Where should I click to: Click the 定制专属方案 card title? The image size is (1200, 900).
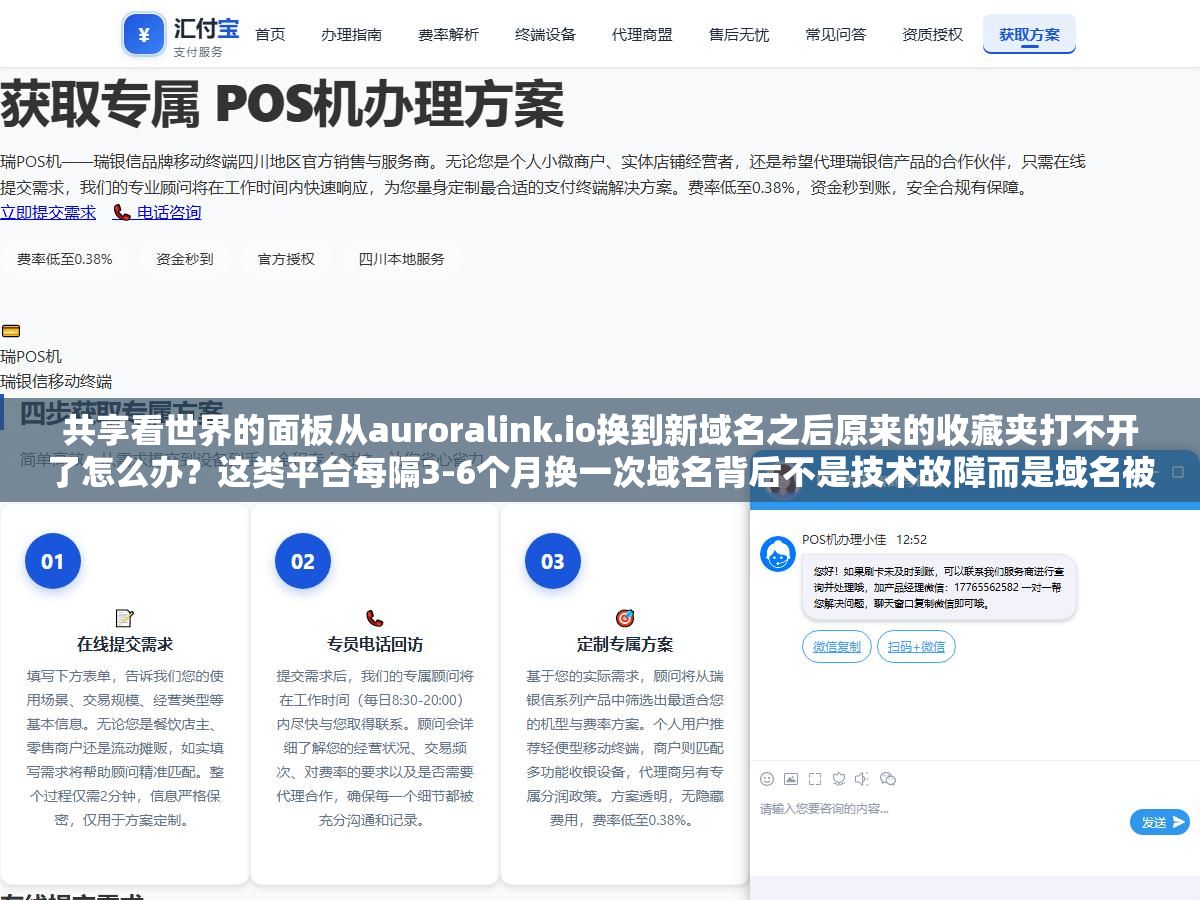(625, 644)
